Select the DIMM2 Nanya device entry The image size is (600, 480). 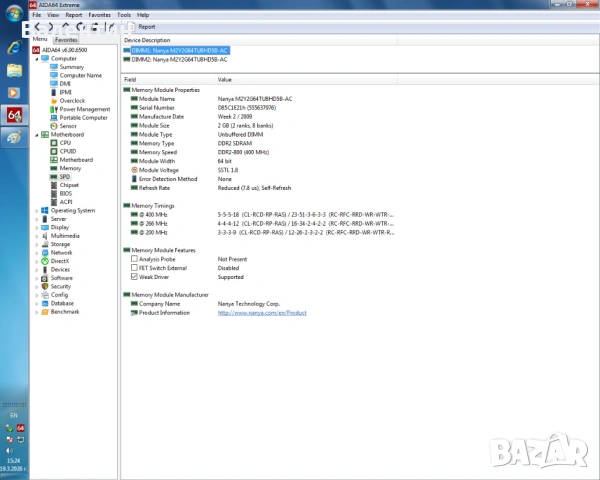pos(177,59)
